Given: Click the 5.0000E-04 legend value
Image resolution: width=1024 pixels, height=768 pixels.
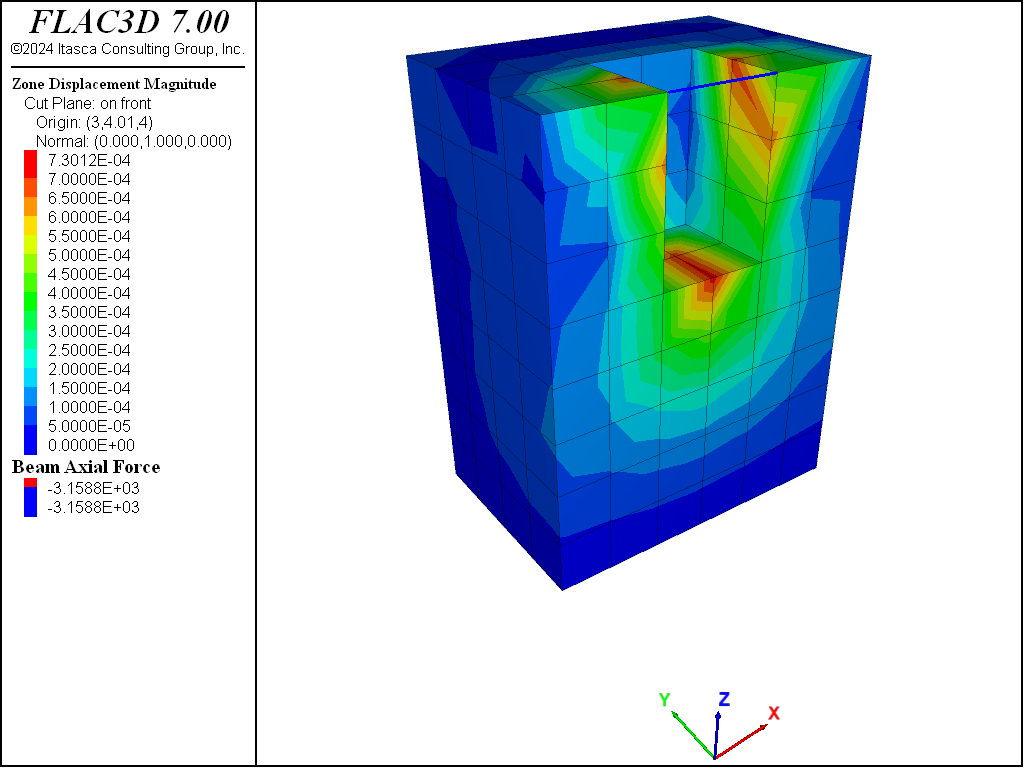Looking at the screenshot, I should coord(89,255).
